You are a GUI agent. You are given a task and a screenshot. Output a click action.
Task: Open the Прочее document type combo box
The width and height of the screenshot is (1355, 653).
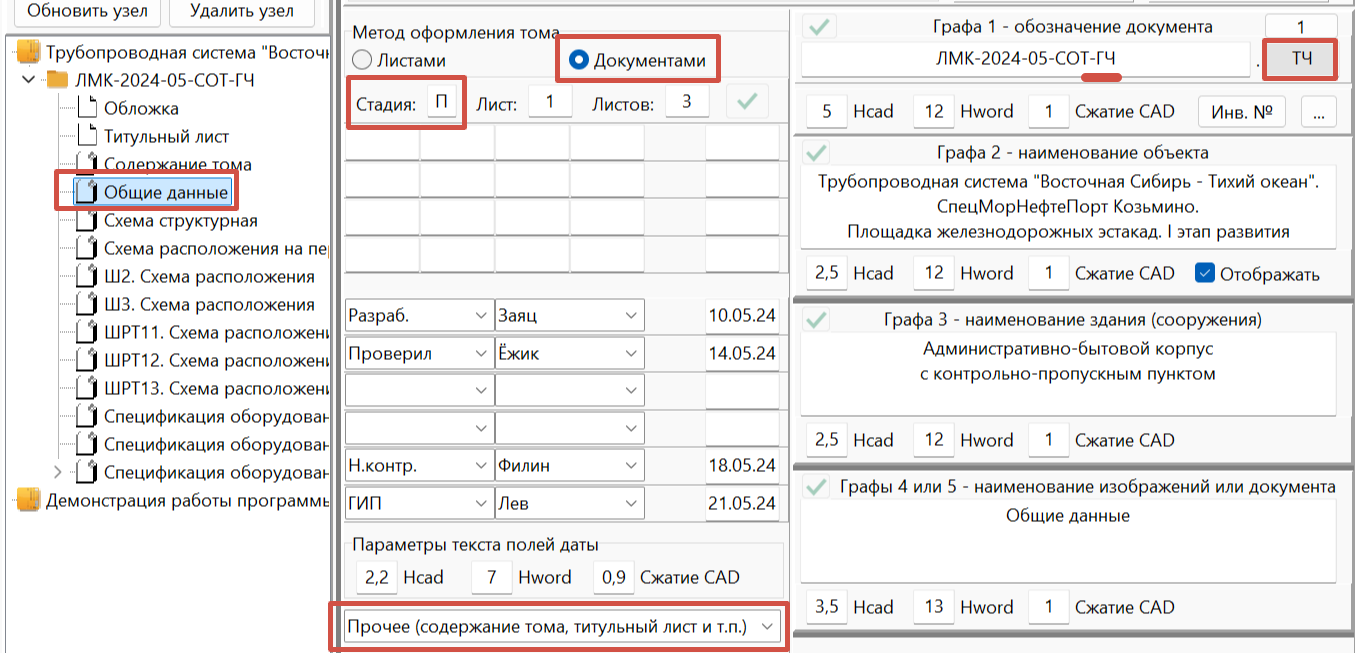click(x=560, y=627)
